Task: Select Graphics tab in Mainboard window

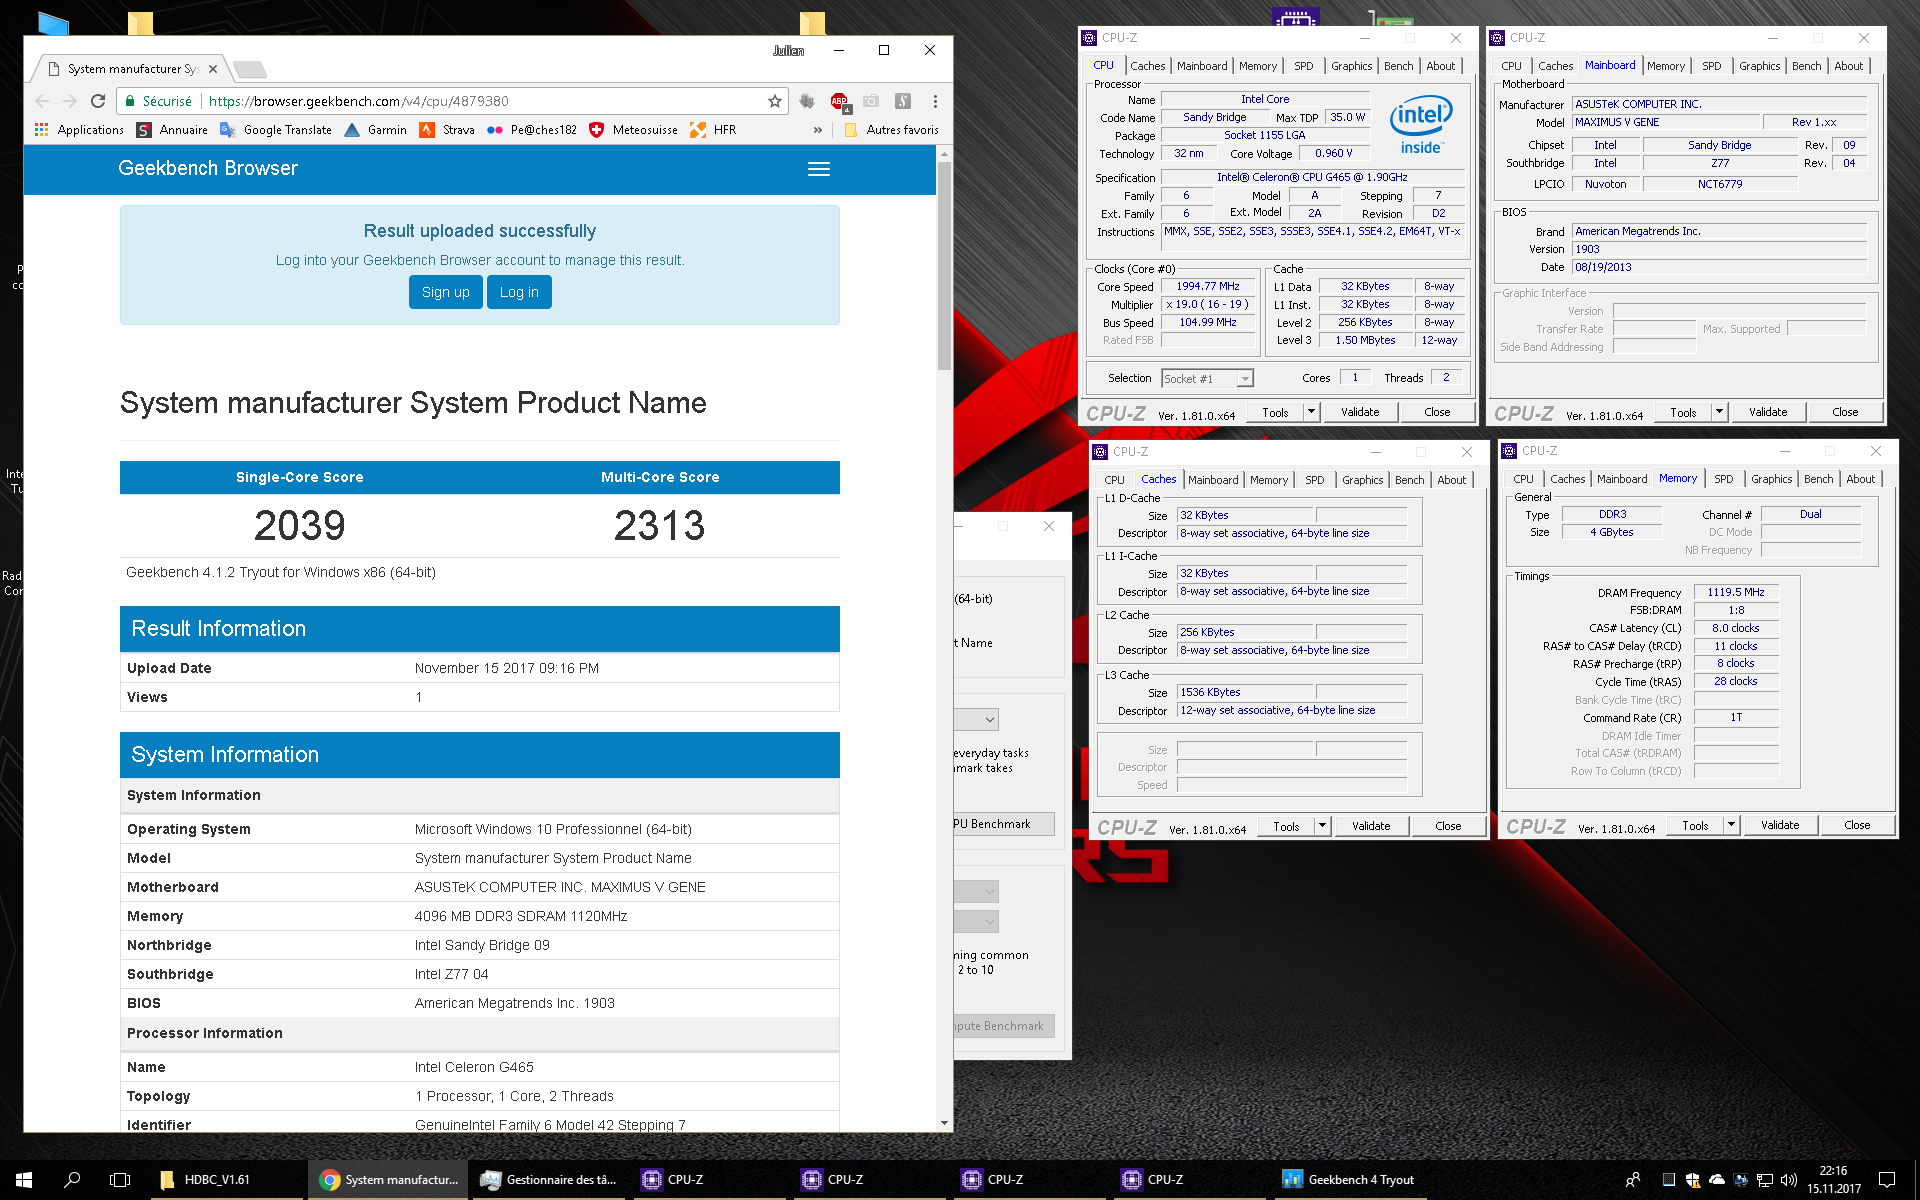Action: [1759, 66]
